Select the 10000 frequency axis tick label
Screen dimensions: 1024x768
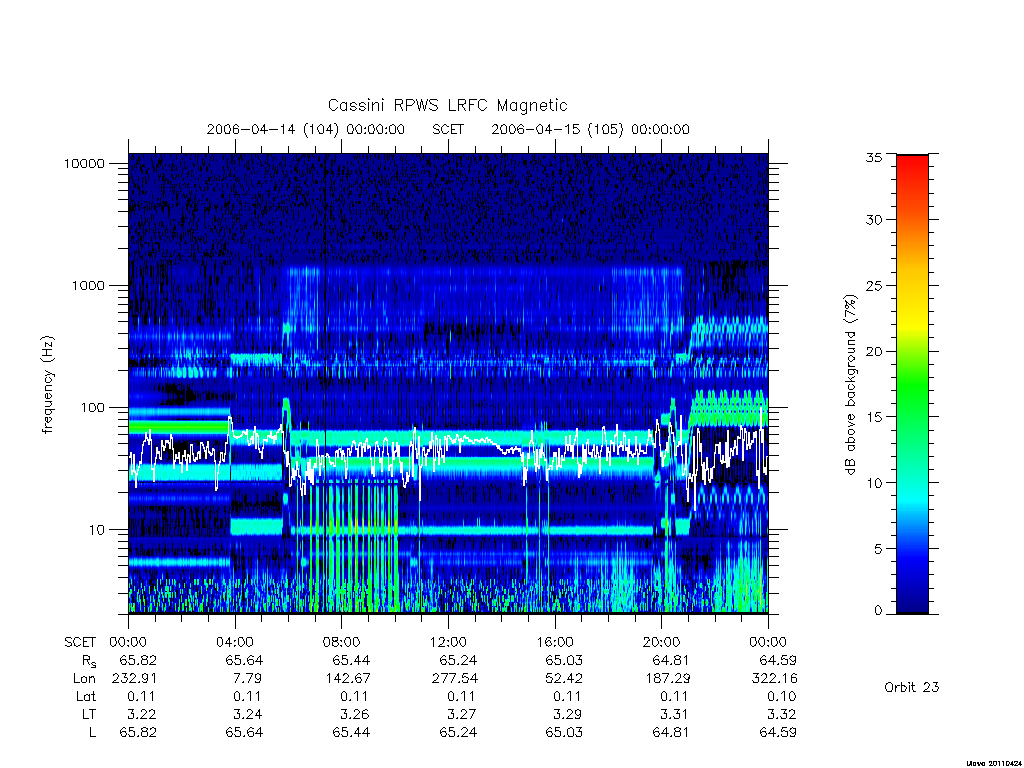pyautogui.click(x=84, y=163)
